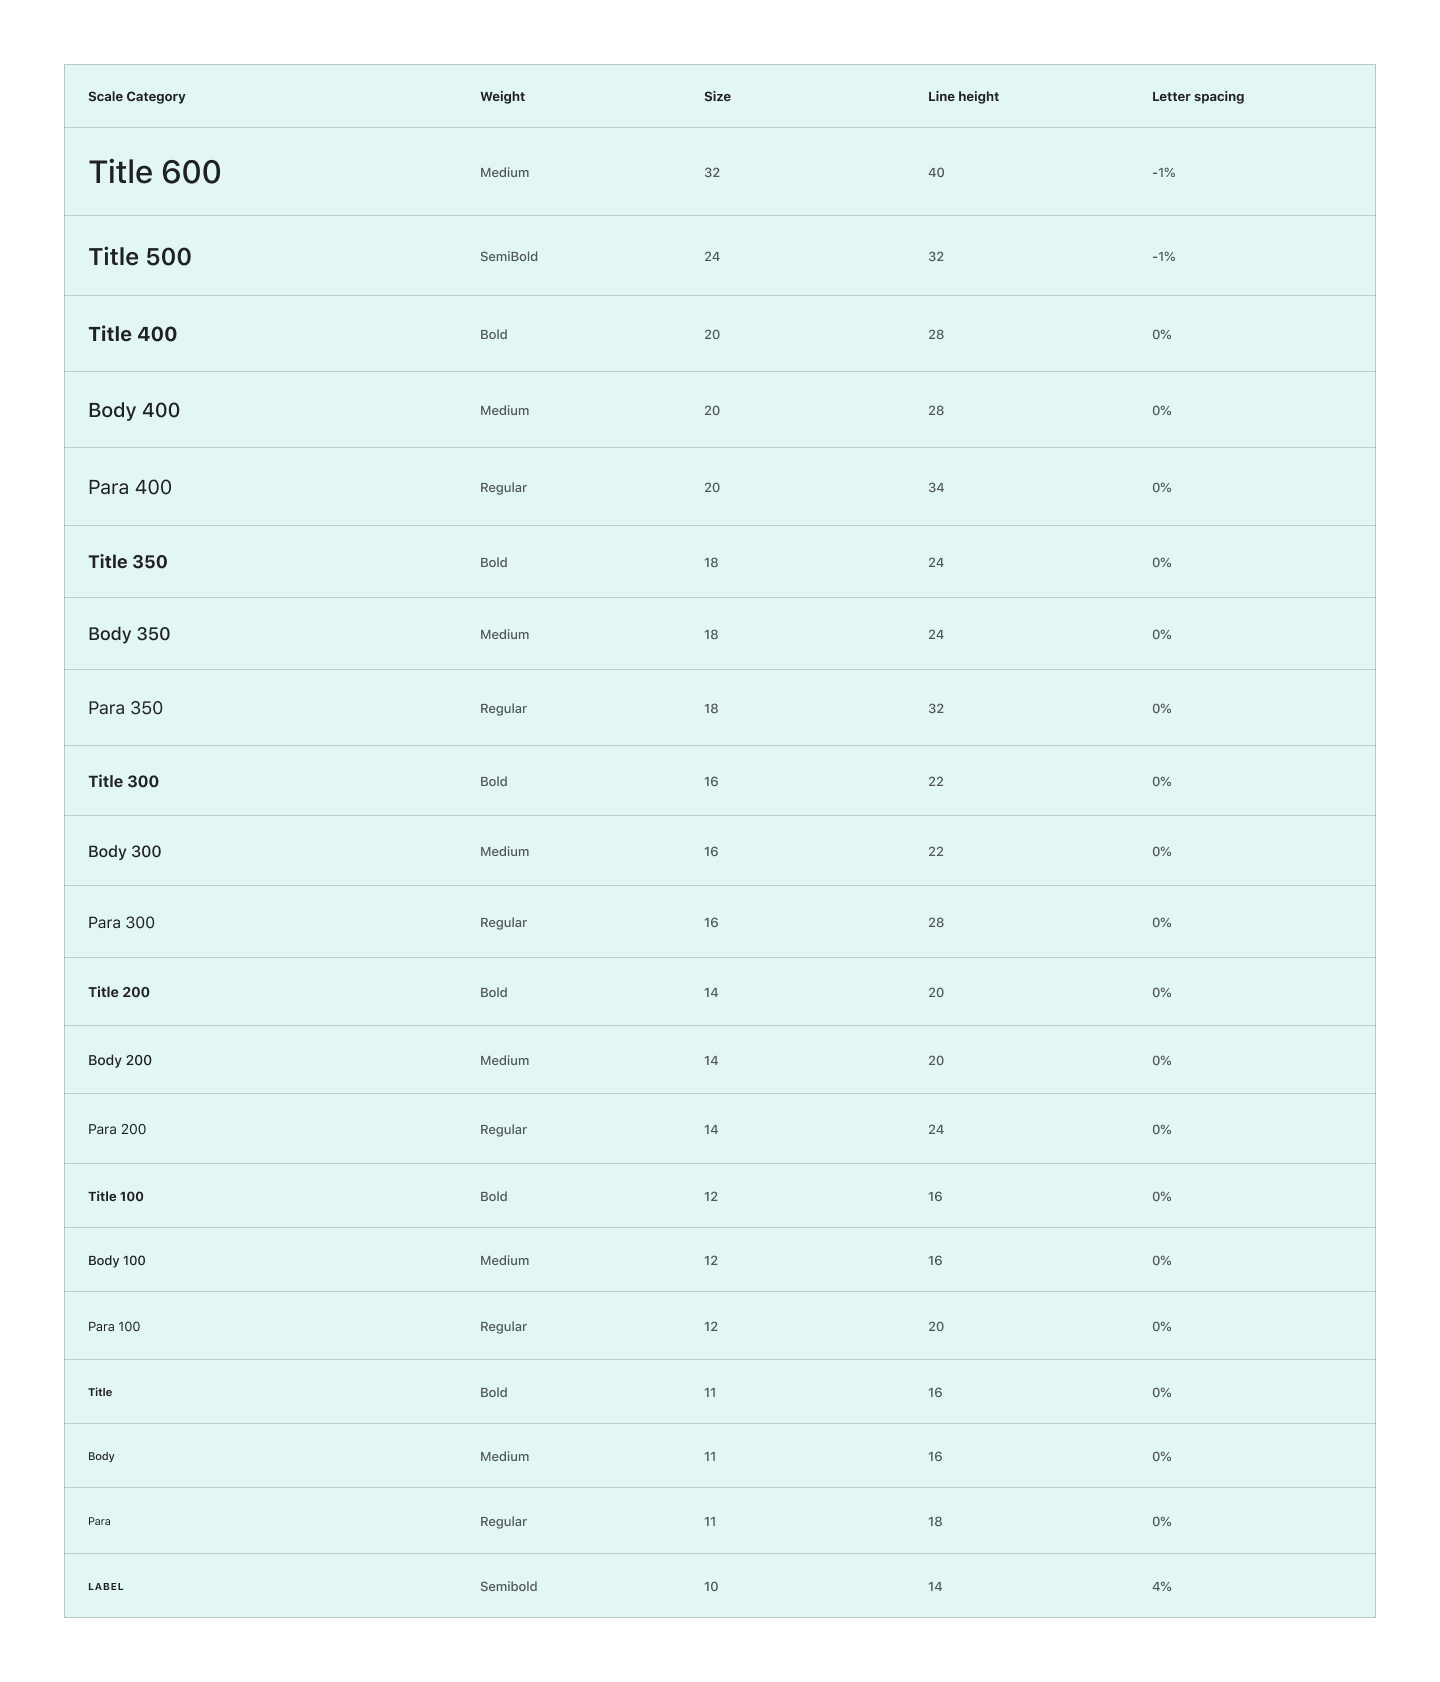Click the Scale Category column header
This screenshot has width=1440, height=1682.
136,97
